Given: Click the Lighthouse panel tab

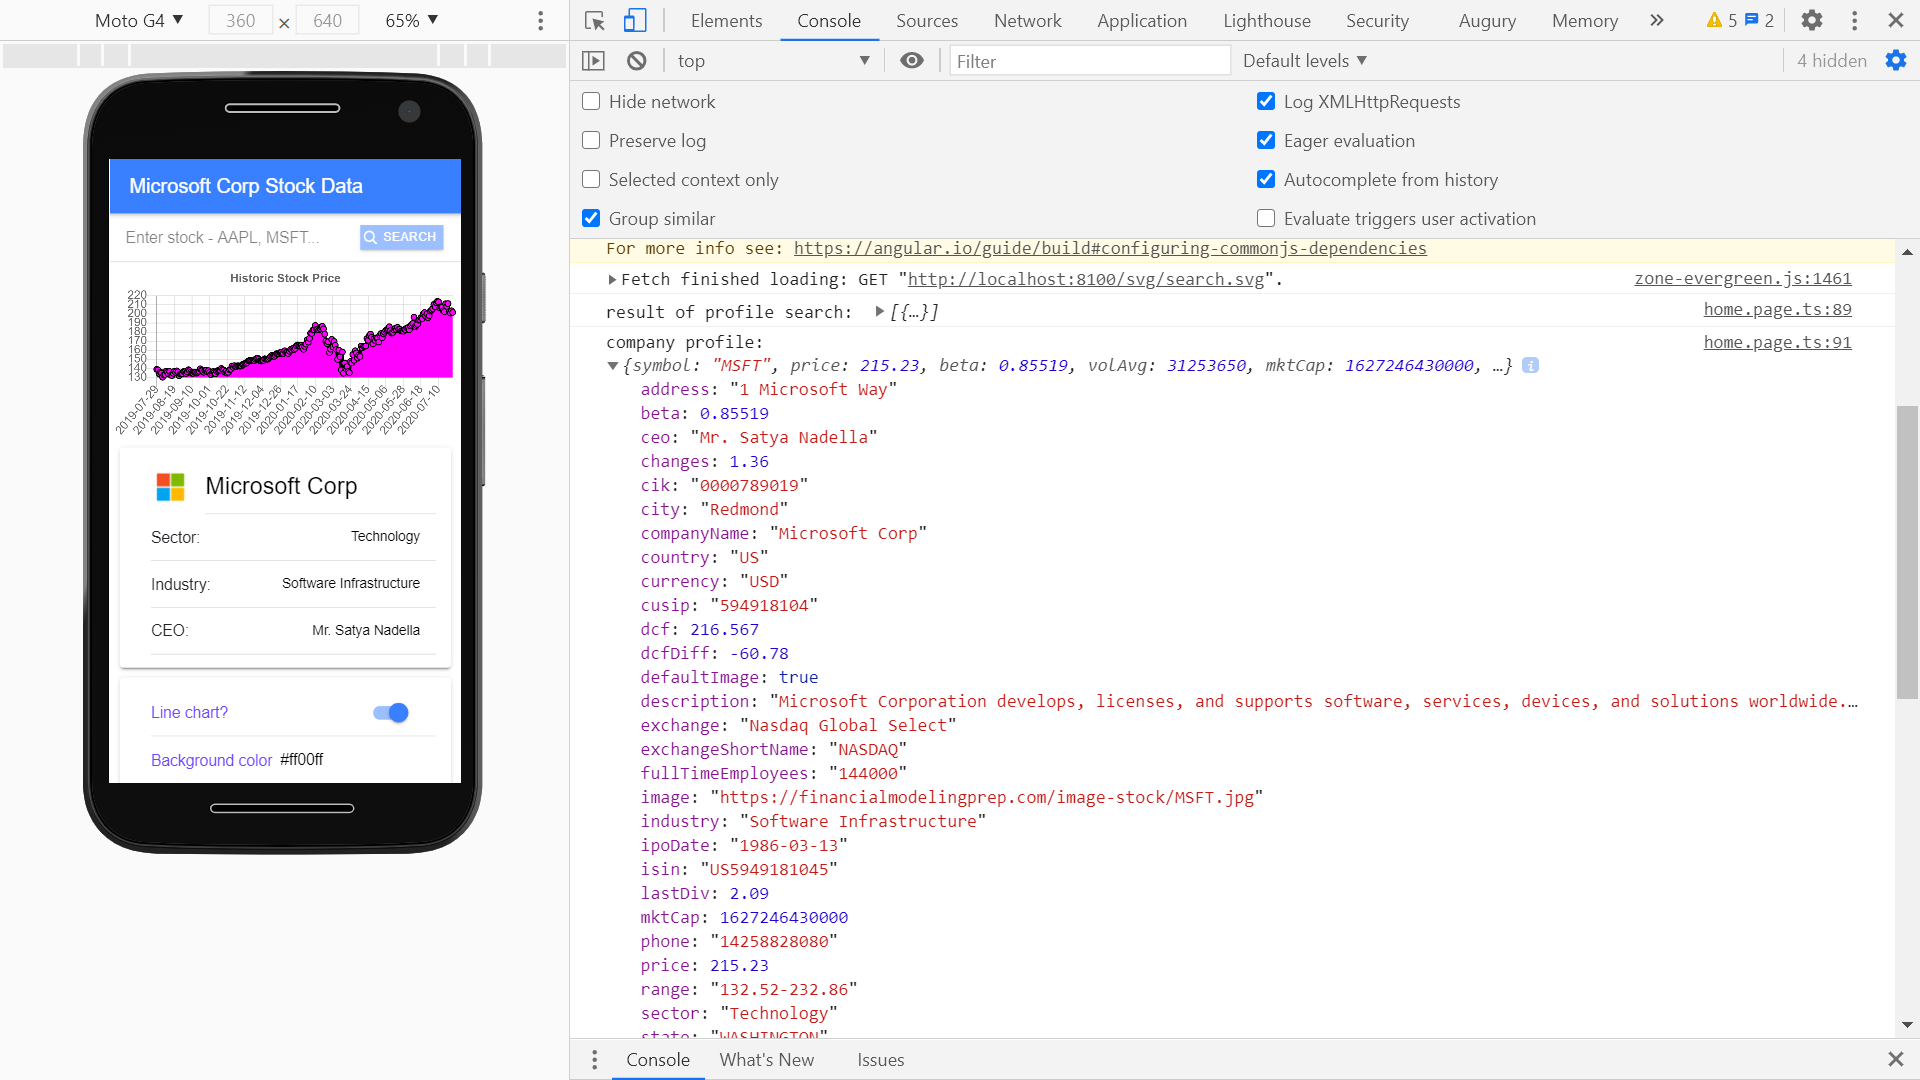Looking at the screenshot, I should 1266,21.
